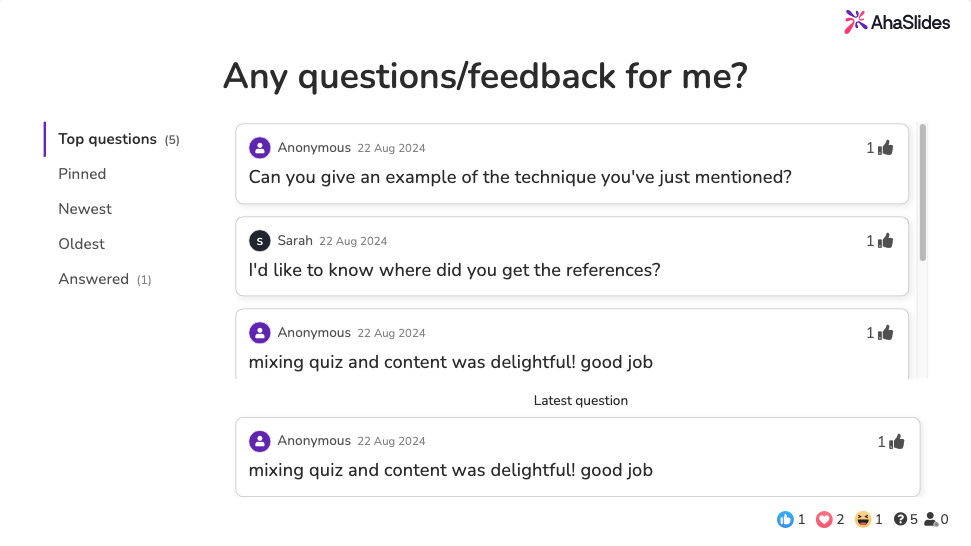Click the slide title heading
971x546 pixels.
(485, 76)
